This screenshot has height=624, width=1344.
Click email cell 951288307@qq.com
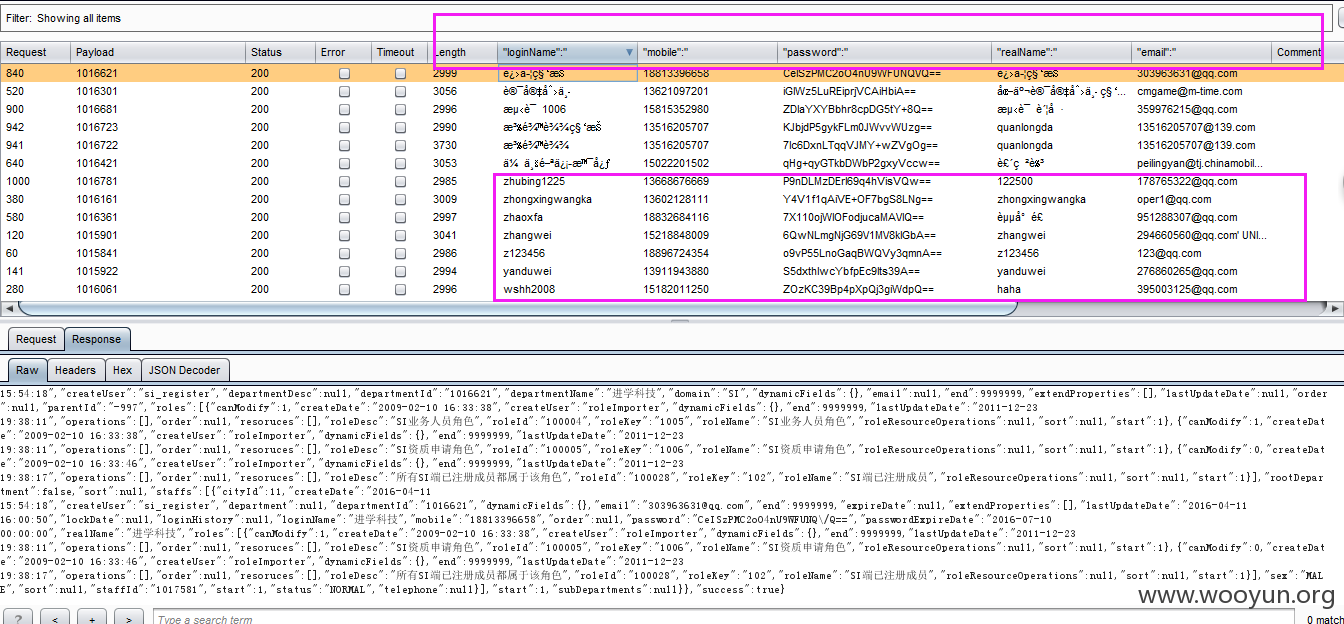point(1187,217)
